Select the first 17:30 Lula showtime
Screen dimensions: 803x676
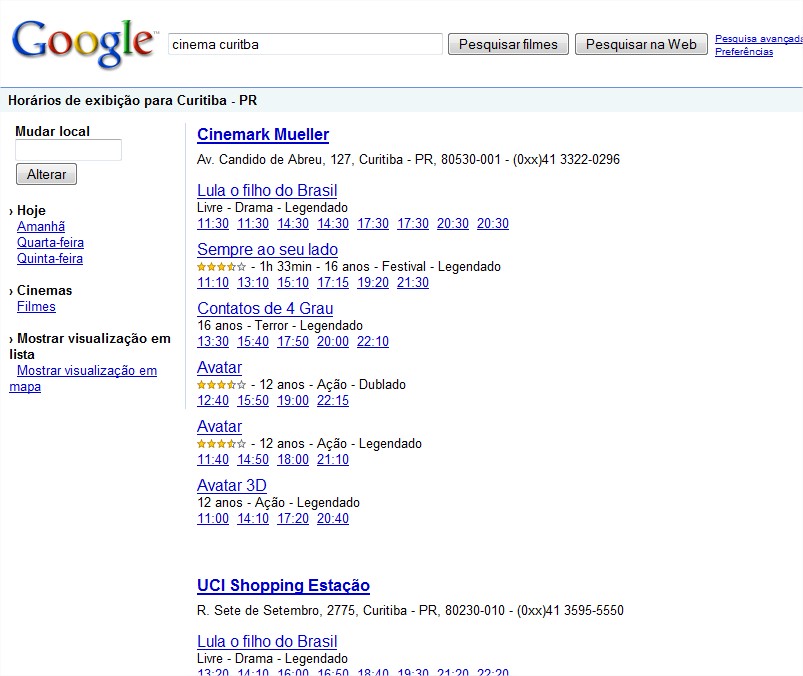point(373,223)
